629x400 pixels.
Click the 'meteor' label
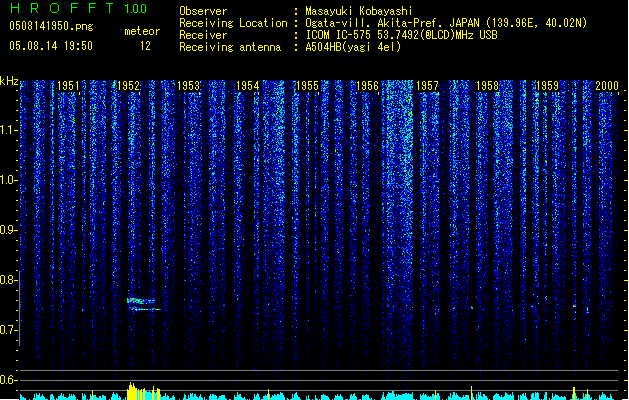click(x=142, y=31)
